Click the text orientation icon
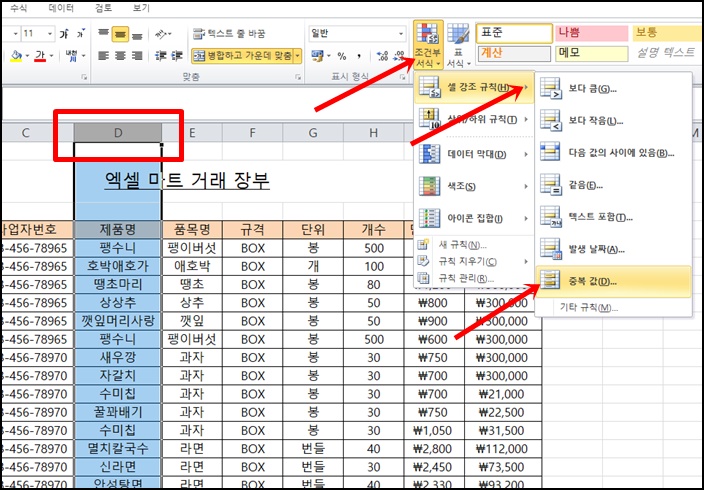This screenshot has height=490, width=704. 163,34
